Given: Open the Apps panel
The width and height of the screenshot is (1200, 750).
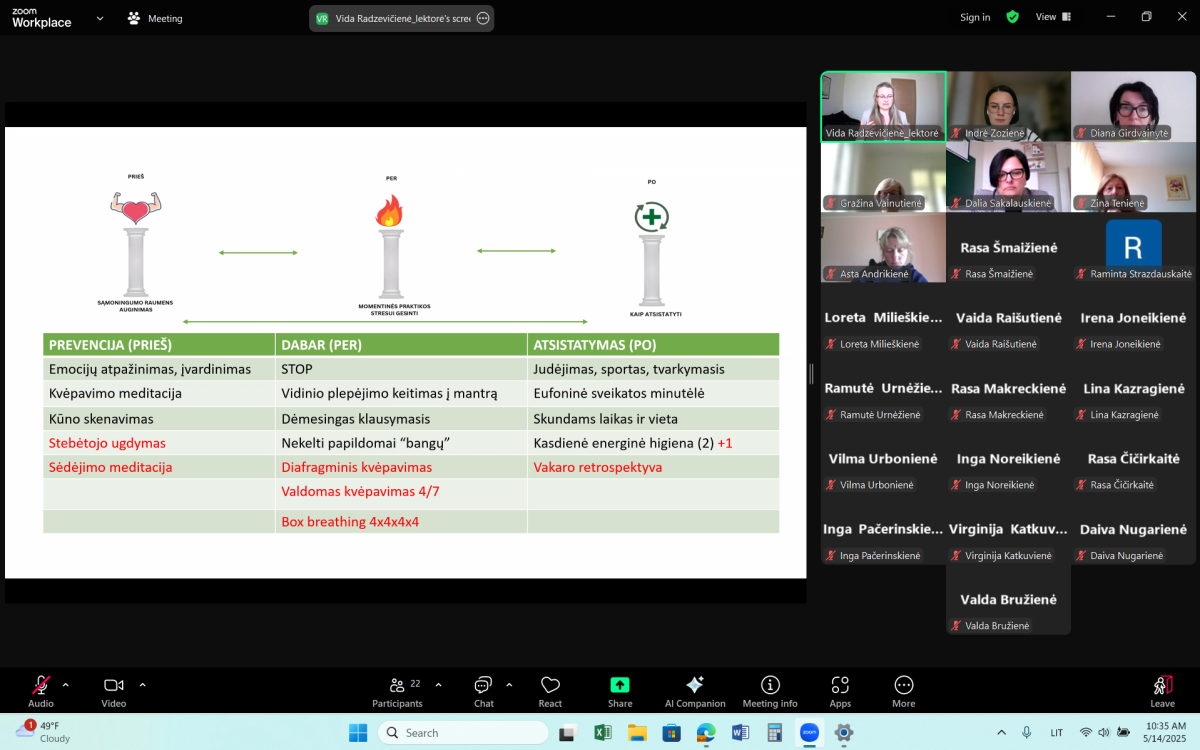Looking at the screenshot, I should point(840,691).
